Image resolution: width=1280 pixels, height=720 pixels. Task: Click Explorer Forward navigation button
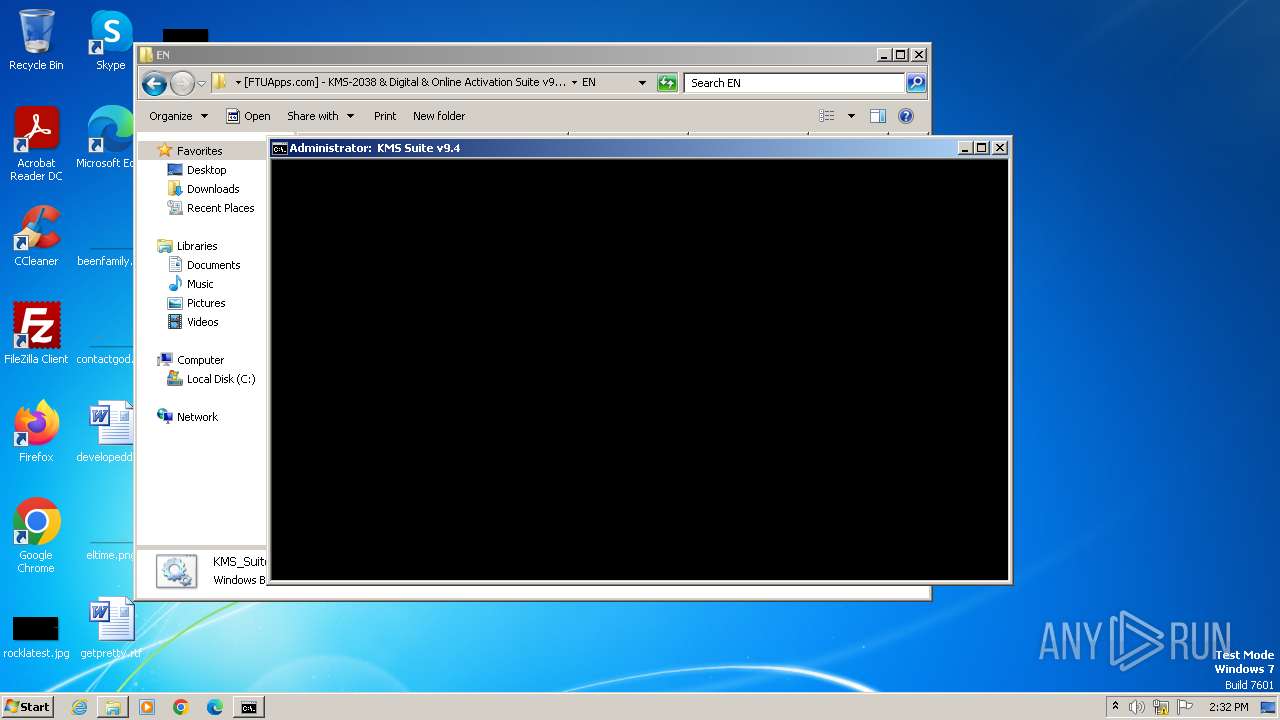[182, 83]
